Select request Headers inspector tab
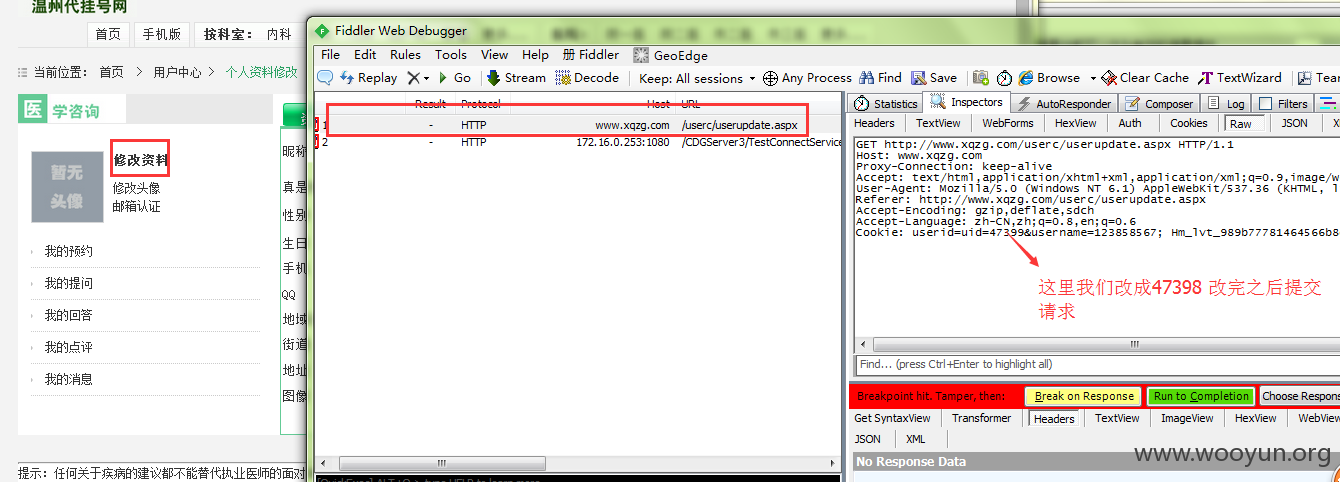 pos(874,123)
